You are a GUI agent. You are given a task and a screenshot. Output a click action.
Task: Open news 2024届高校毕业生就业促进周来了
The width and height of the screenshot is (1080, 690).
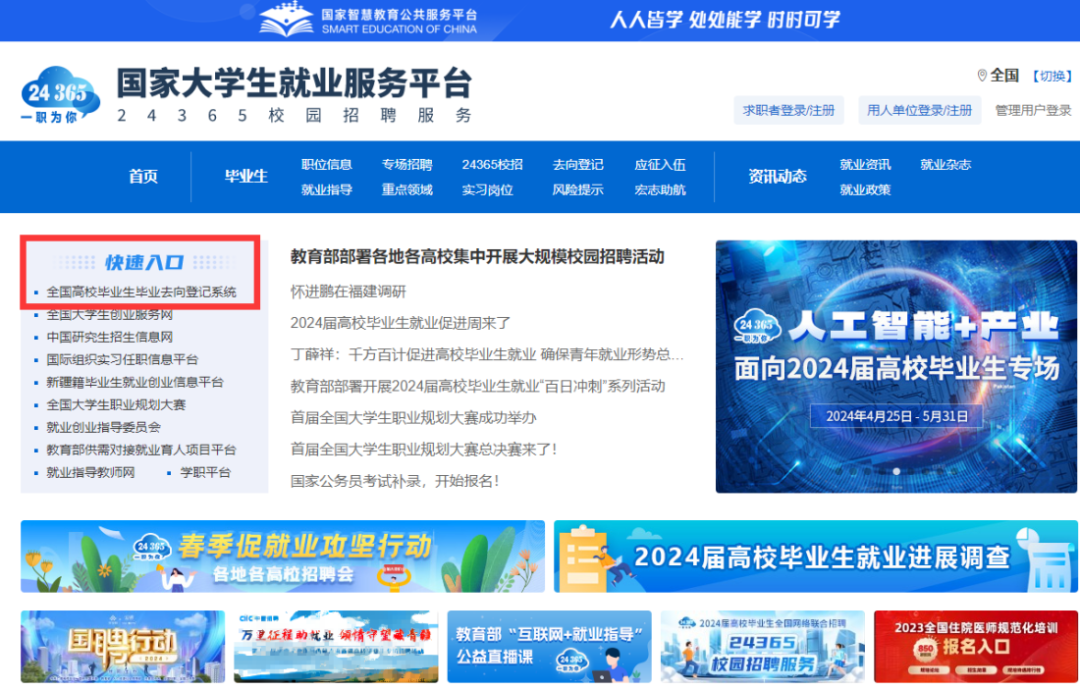[400, 323]
